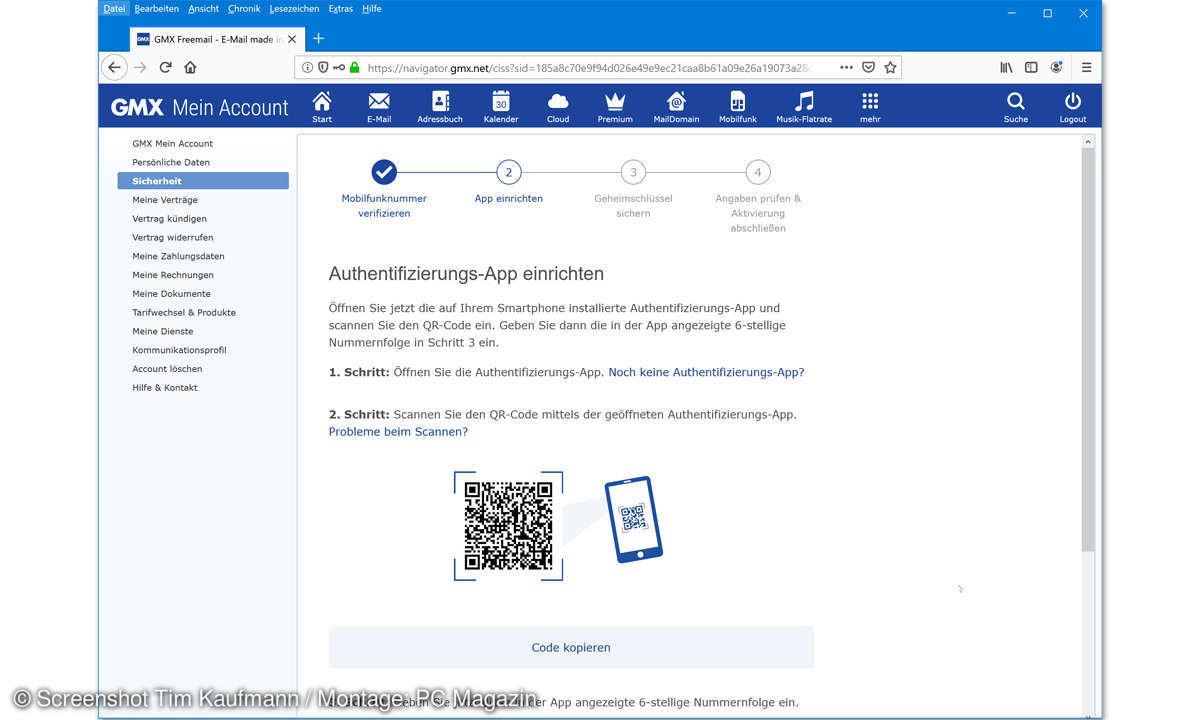Viewport: 1200px width, 720px height.
Task: Select Tarifwechsel & Produkte in sidebar
Action: coord(184,312)
